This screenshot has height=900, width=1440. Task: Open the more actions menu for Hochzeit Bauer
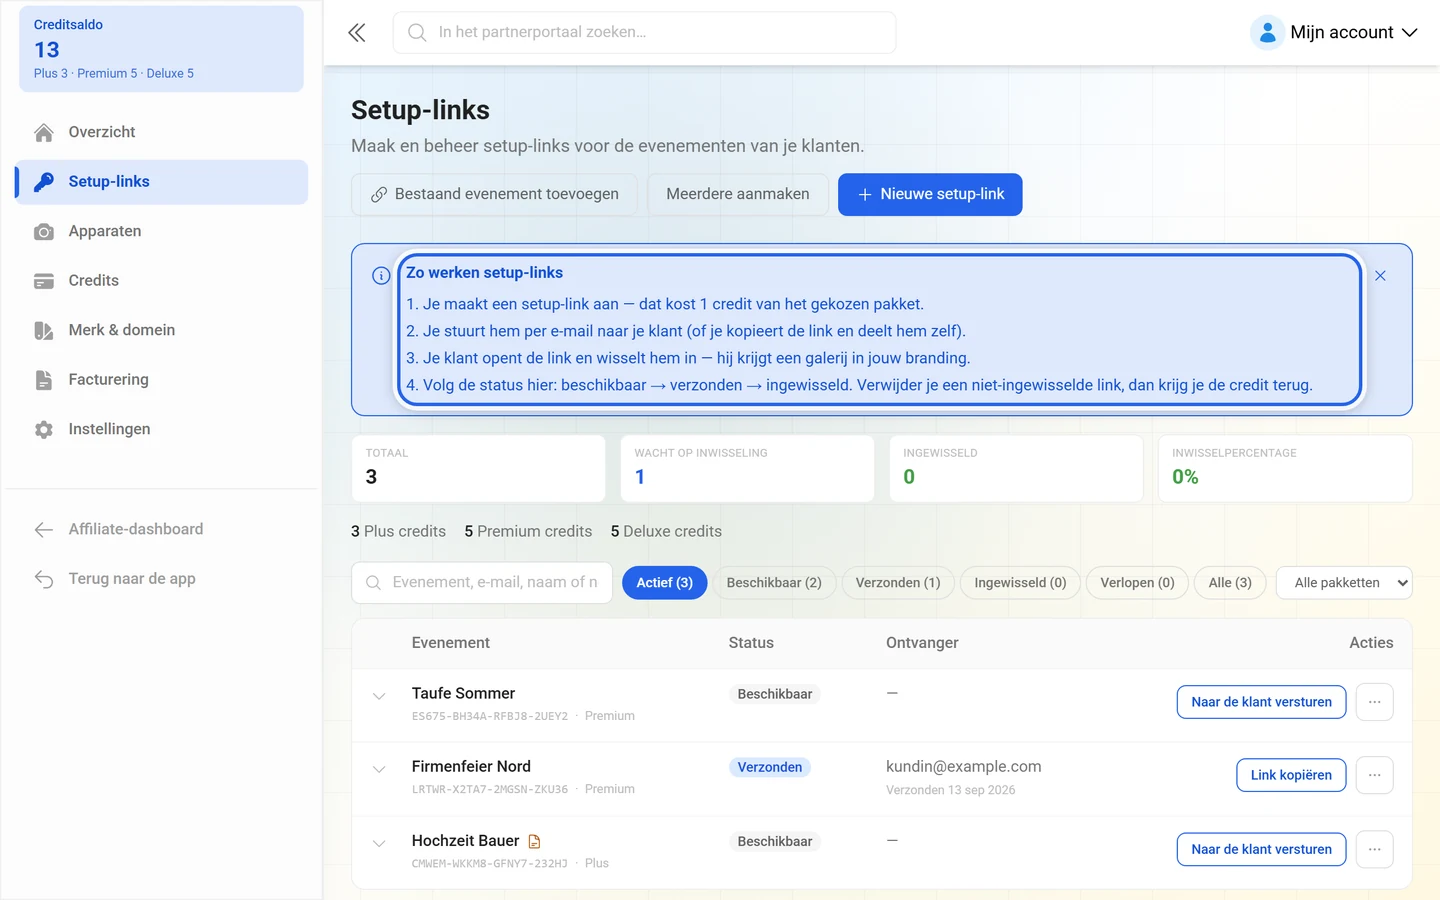click(x=1375, y=849)
